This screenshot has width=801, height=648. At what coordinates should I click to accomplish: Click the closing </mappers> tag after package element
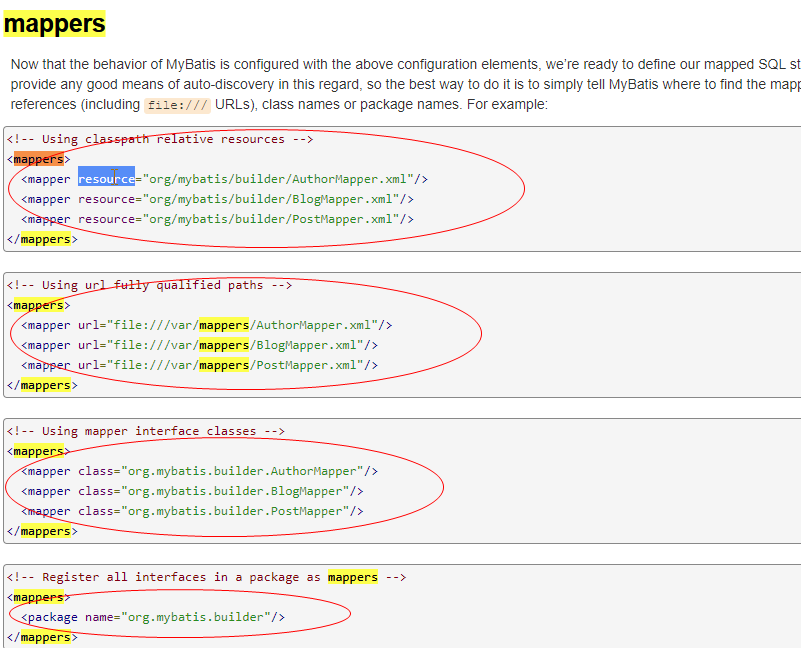click(42, 637)
